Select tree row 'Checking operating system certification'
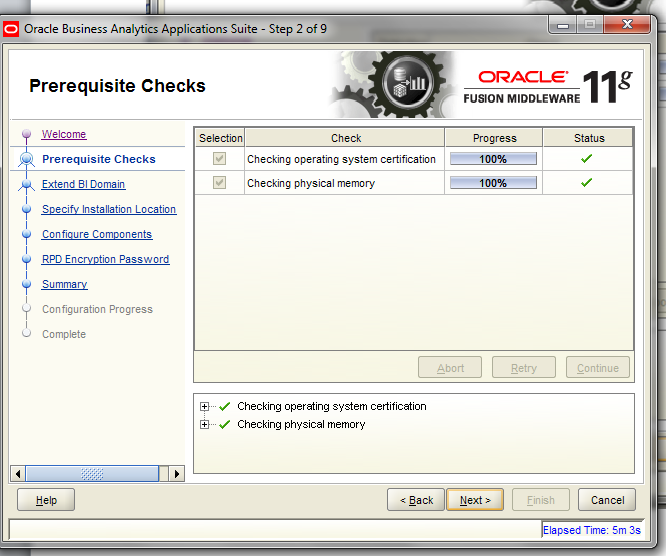Image resolution: width=666 pixels, height=556 pixels. coord(331,406)
